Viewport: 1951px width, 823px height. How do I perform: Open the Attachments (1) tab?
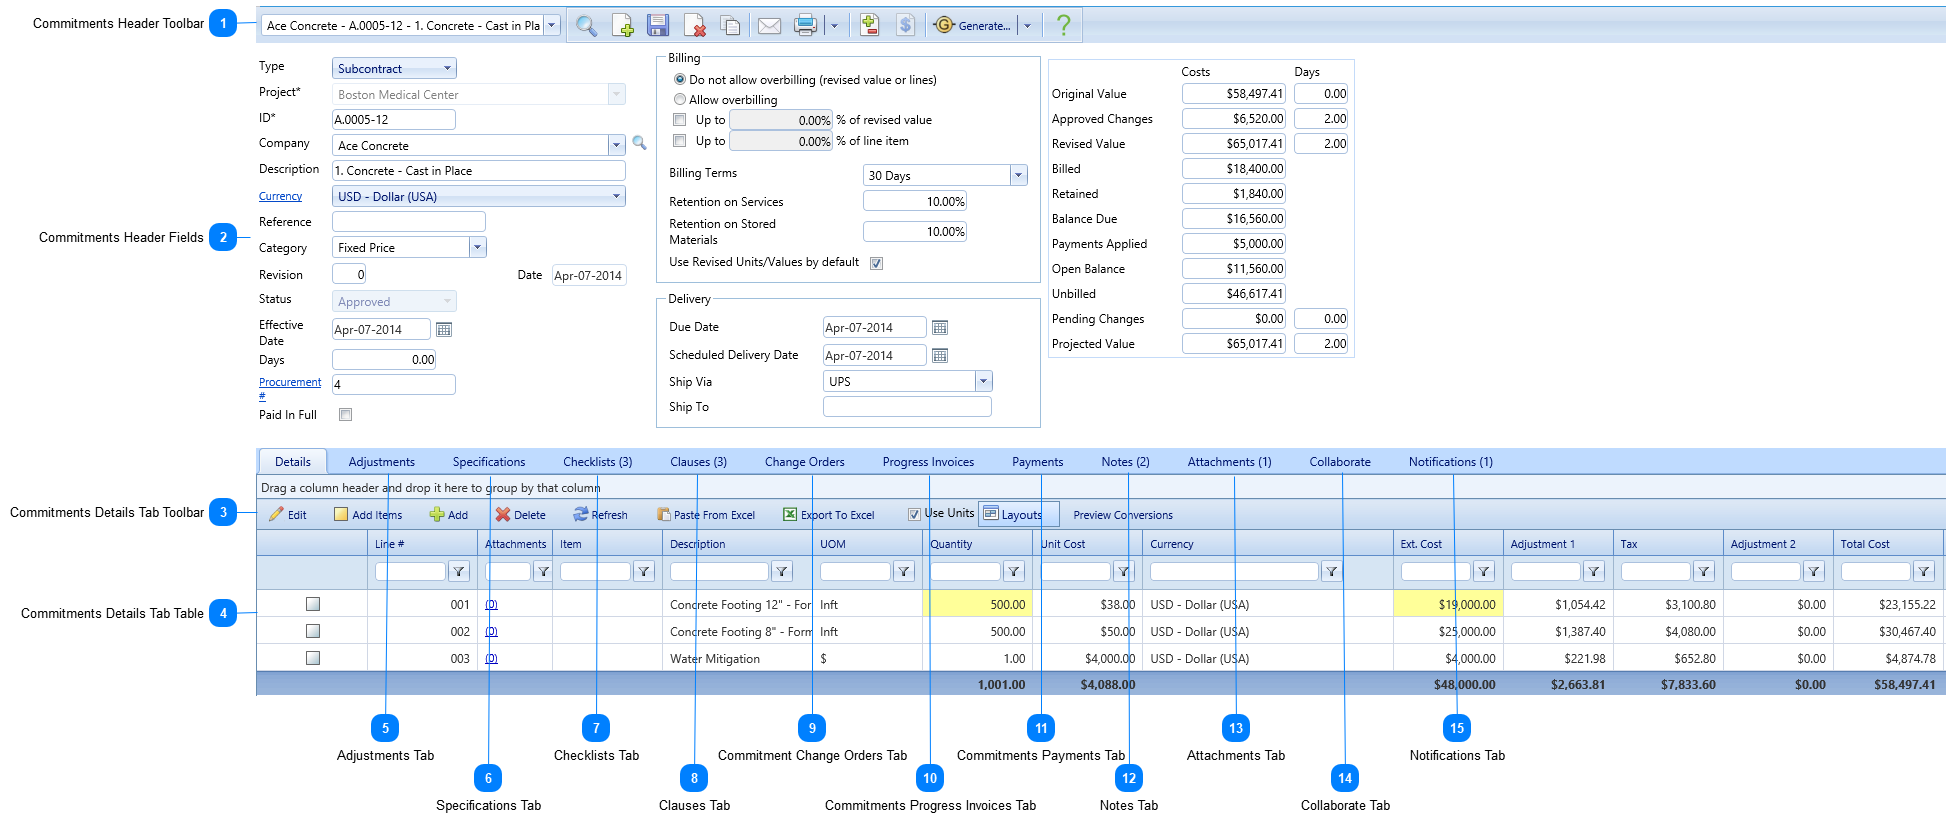coord(1229,462)
